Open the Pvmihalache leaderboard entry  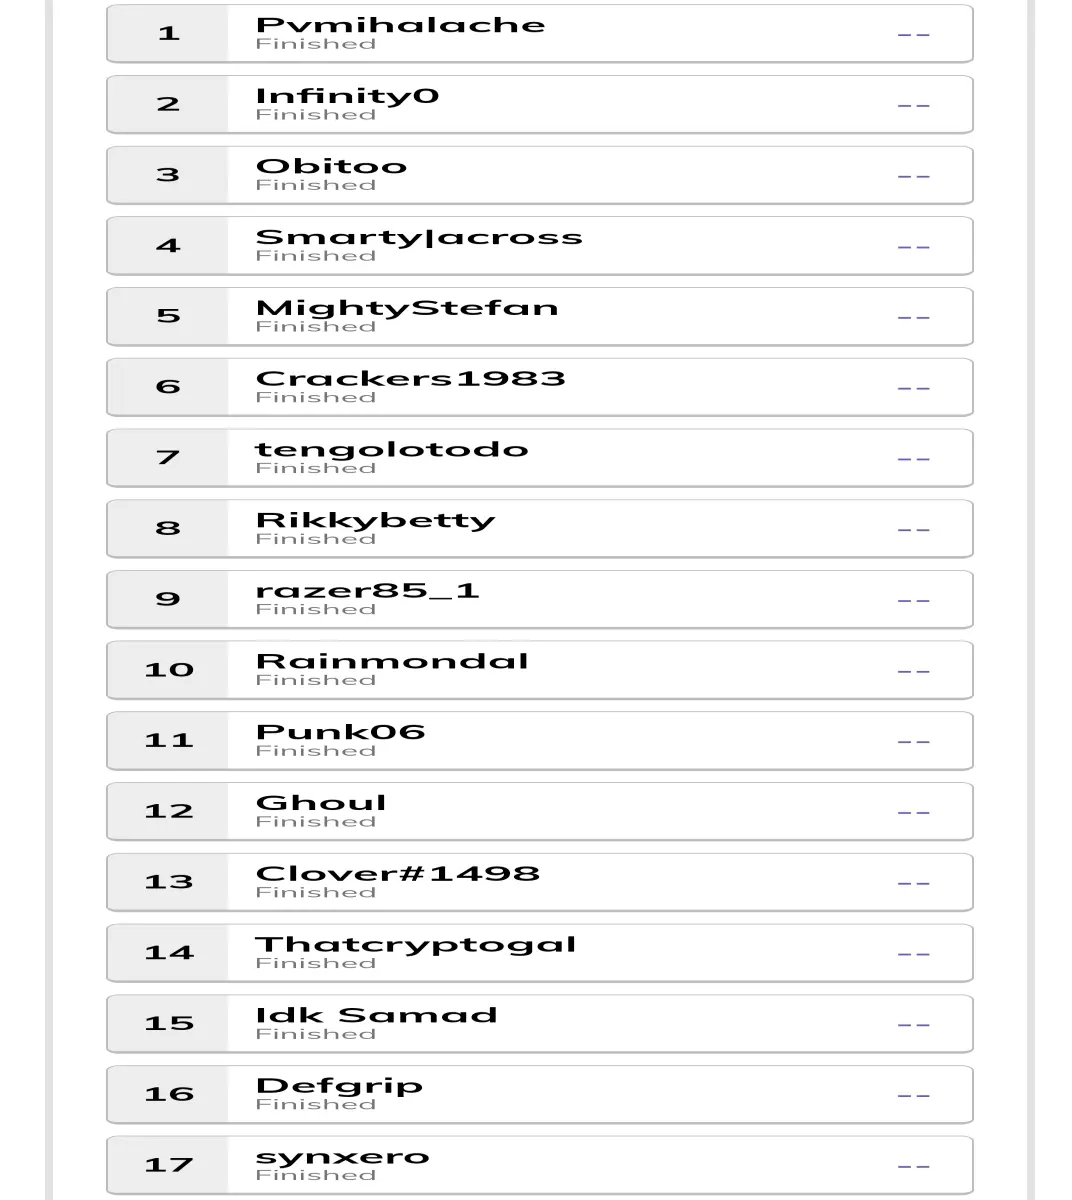pyautogui.click(x=540, y=34)
